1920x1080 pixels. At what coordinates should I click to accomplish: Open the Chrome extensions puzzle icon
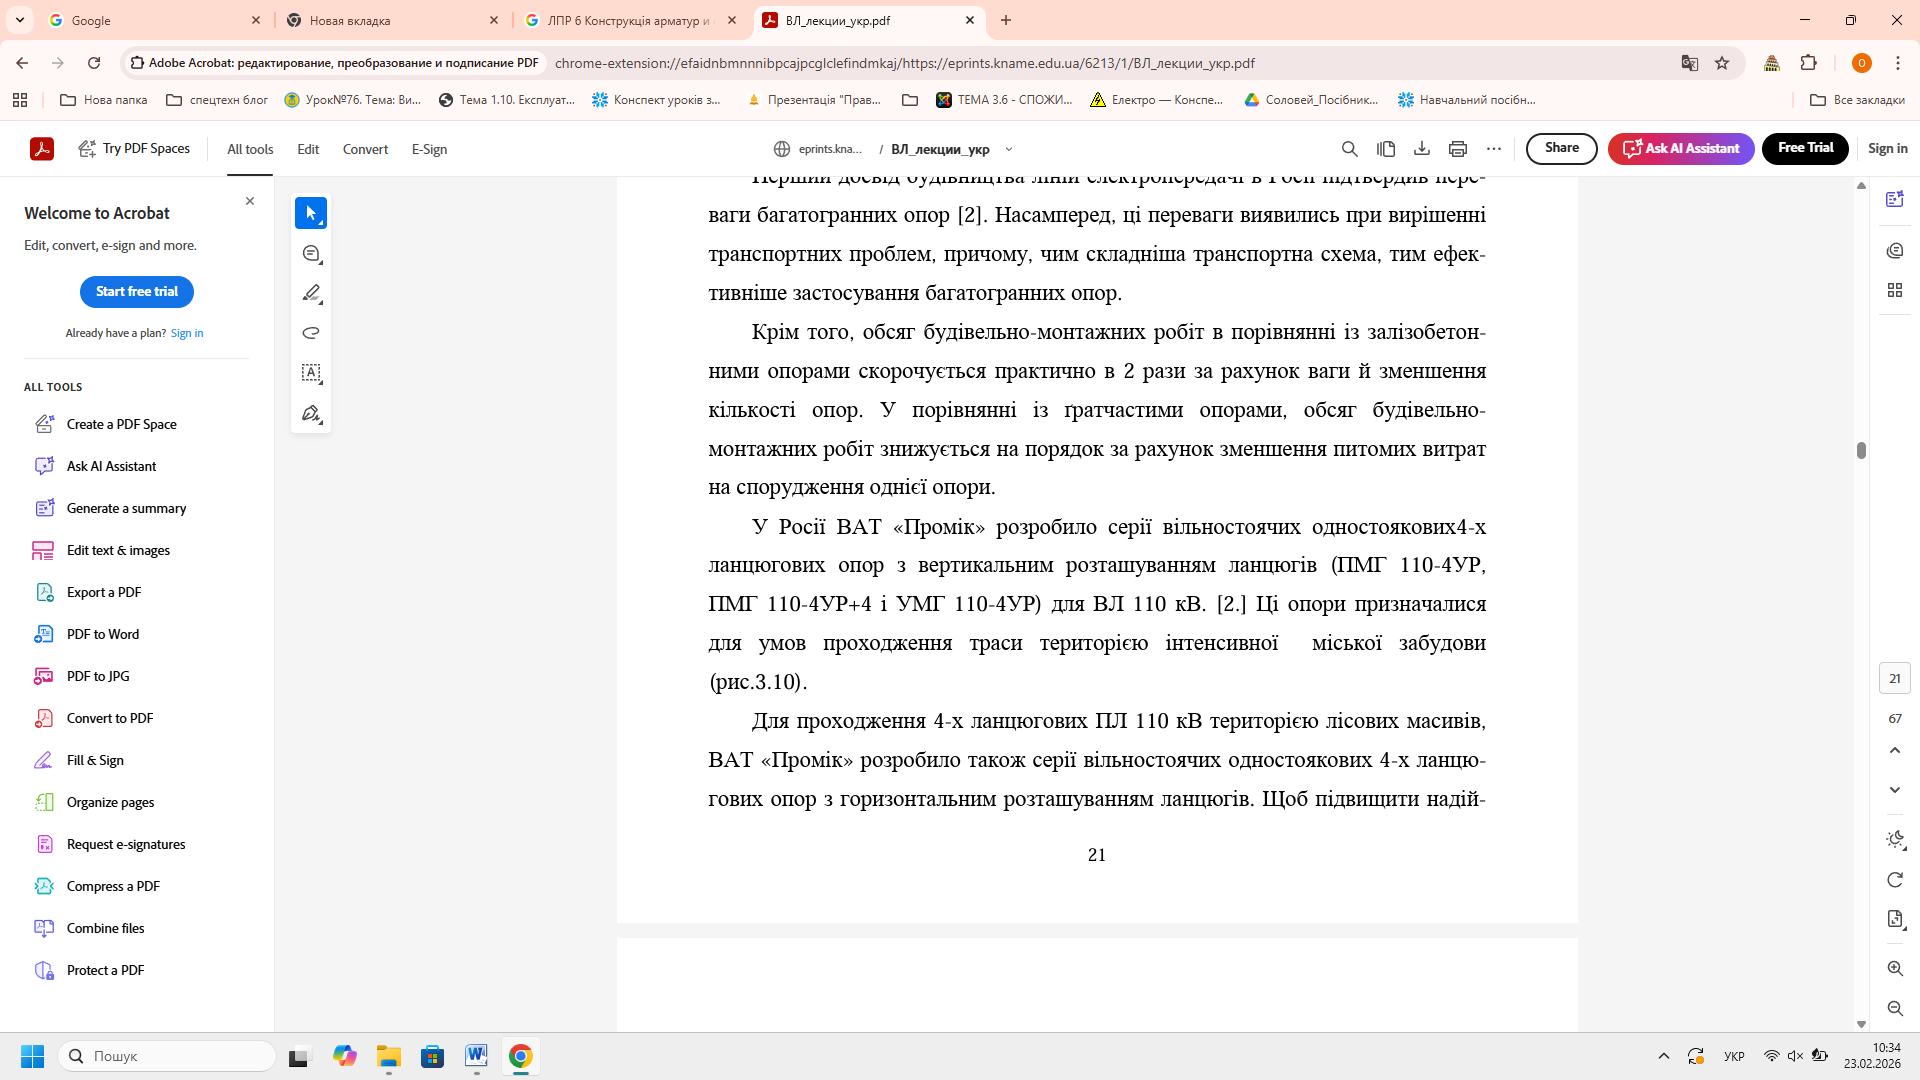tap(1808, 63)
